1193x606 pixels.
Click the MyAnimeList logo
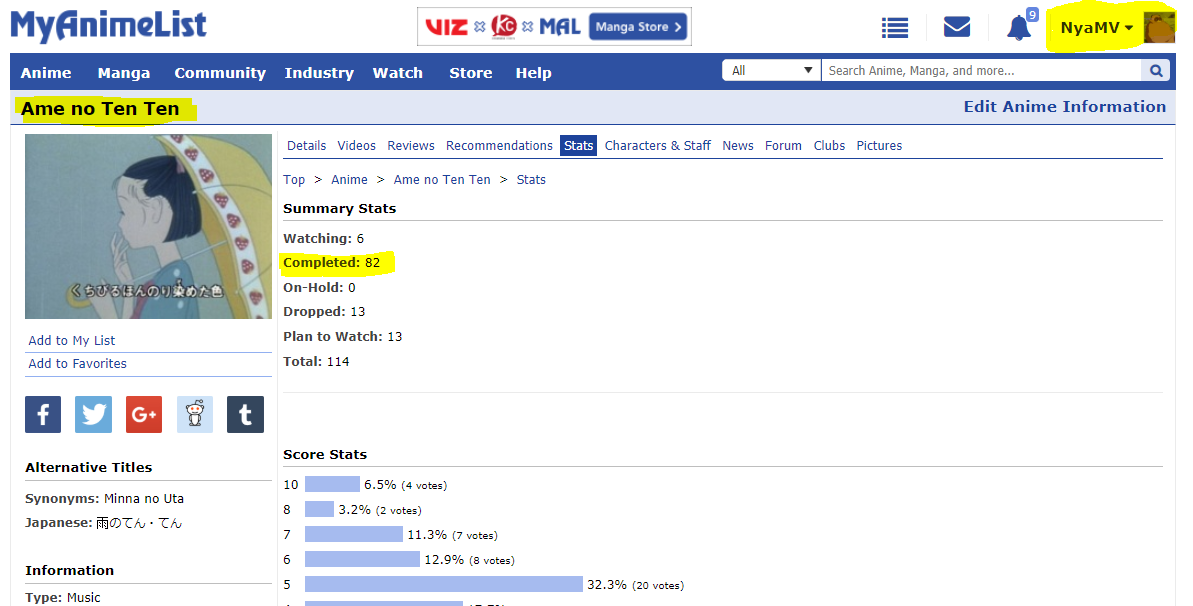pos(108,26)
